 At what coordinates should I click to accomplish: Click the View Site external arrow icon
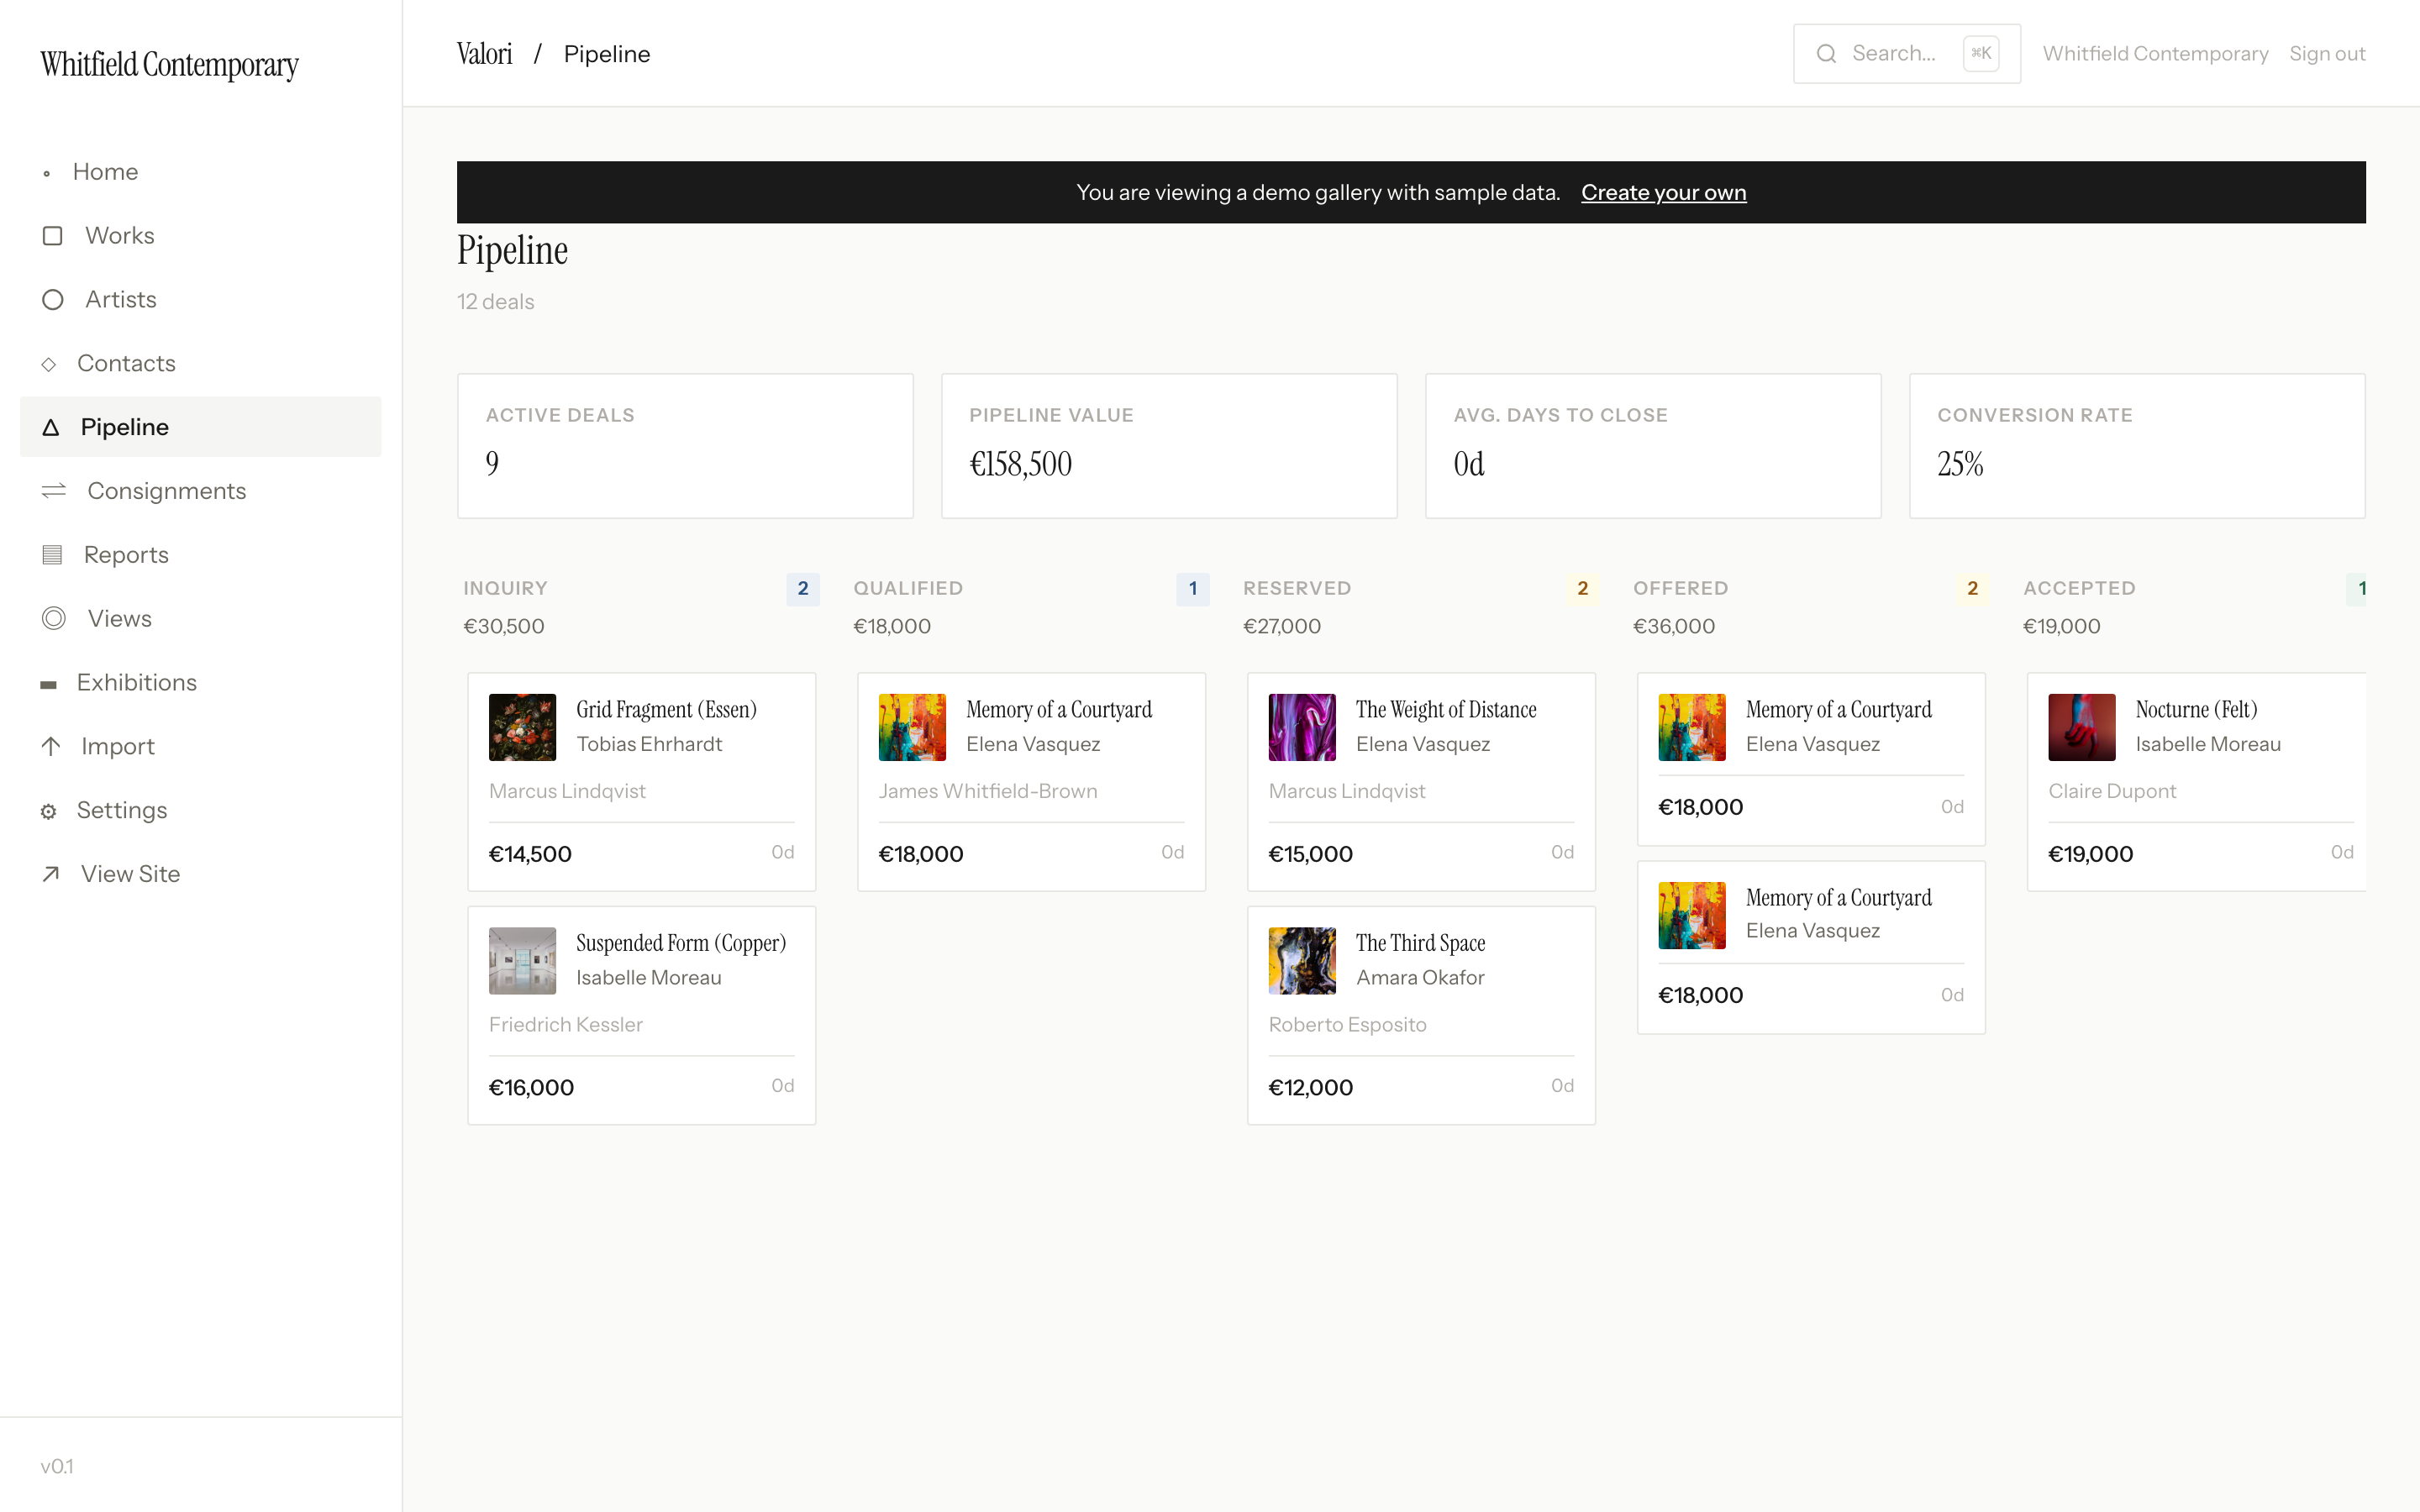click(x=51, y=874)
